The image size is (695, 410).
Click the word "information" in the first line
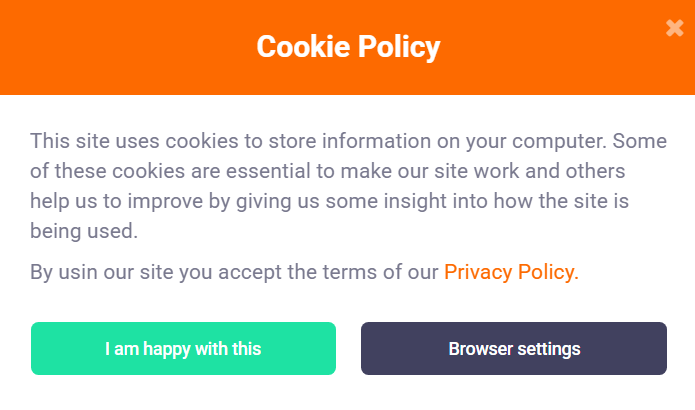click(x=376, y=141)
